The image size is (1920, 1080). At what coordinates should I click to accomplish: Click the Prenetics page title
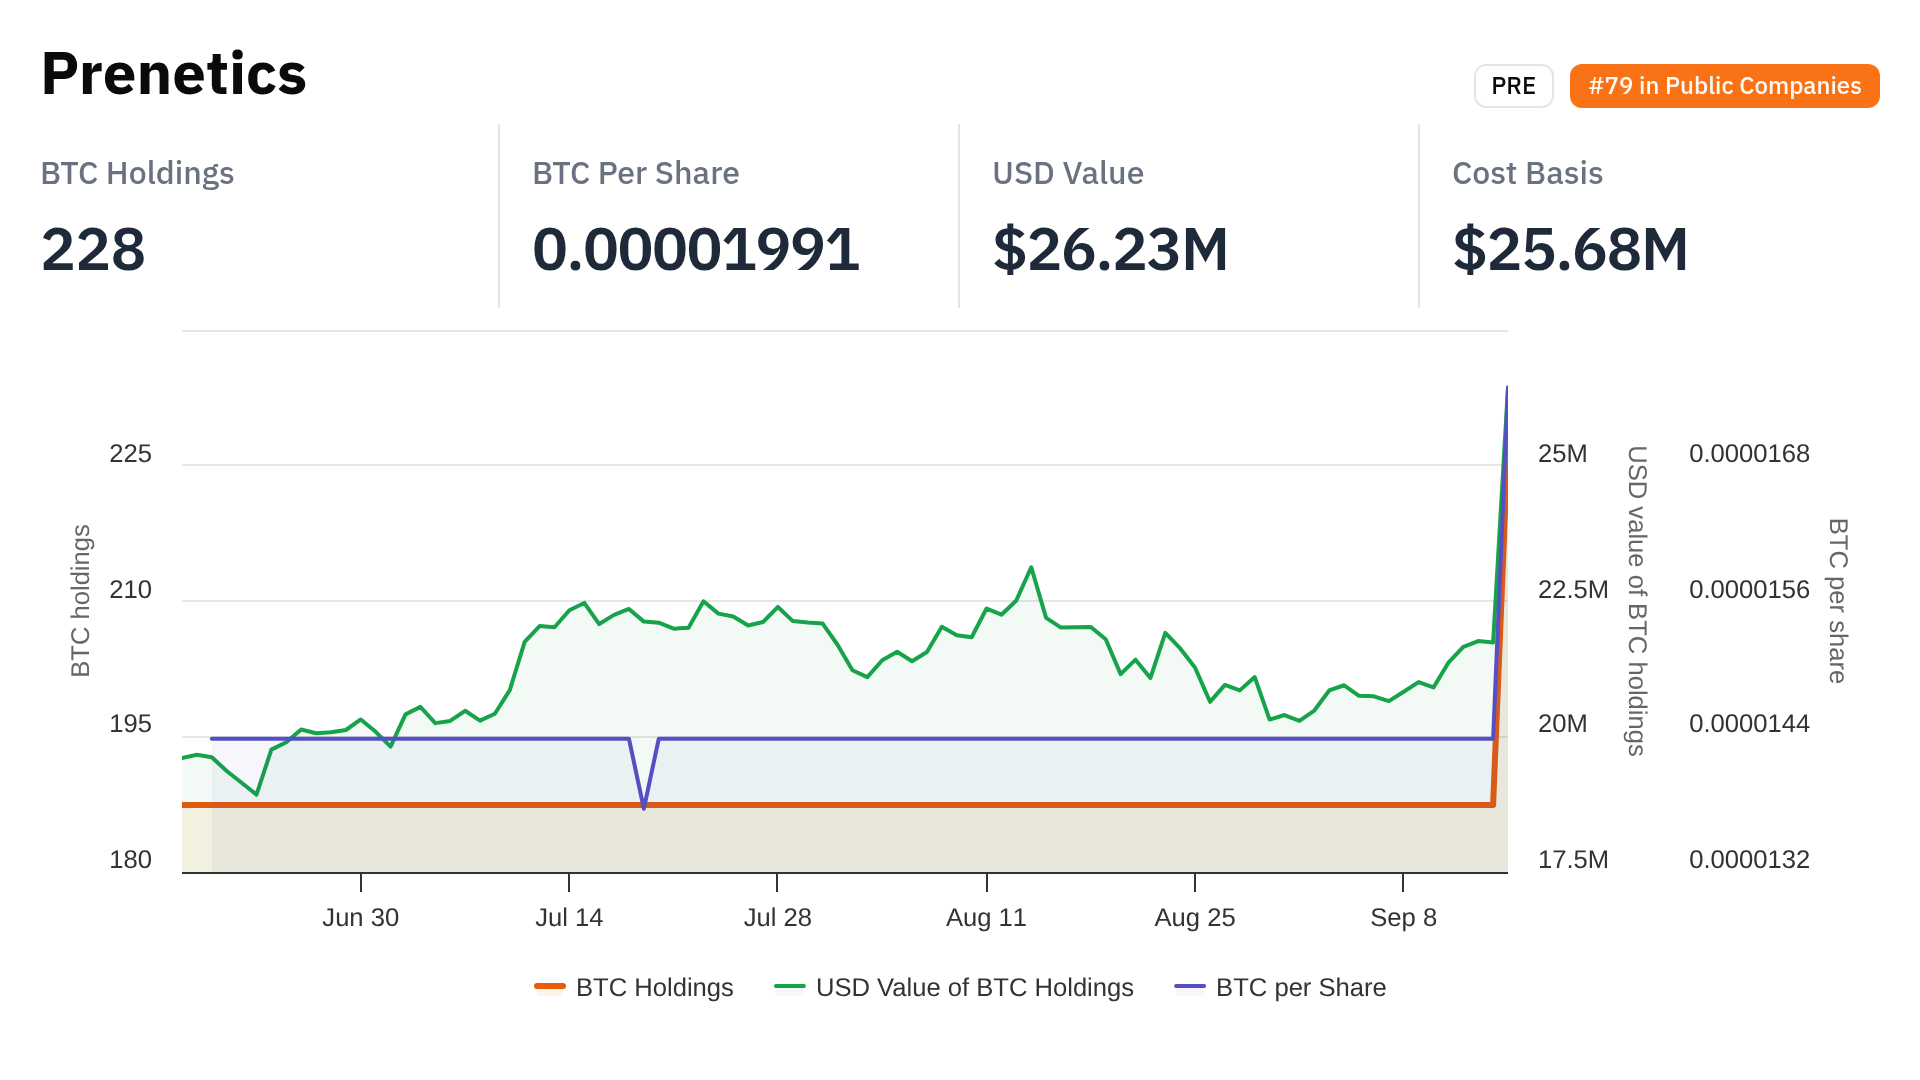pos(174,74)
